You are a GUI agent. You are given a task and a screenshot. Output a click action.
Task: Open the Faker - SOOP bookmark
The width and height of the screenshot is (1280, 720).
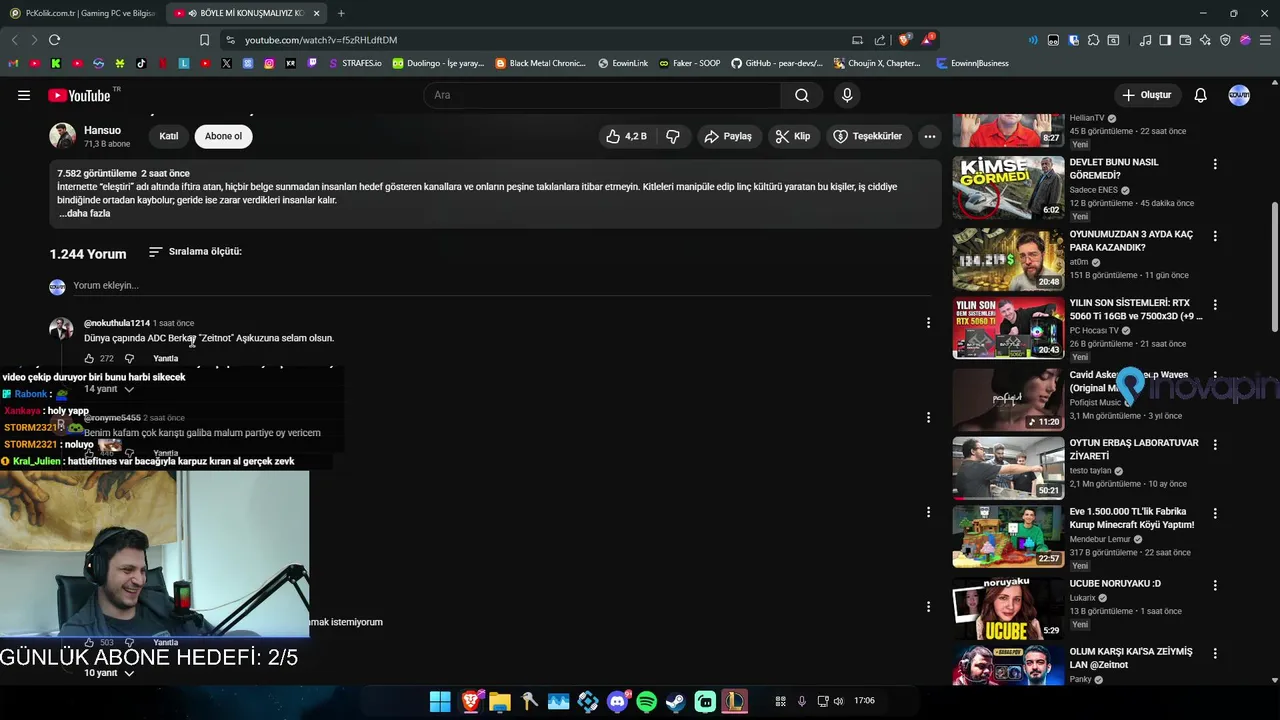coord(689,63)
